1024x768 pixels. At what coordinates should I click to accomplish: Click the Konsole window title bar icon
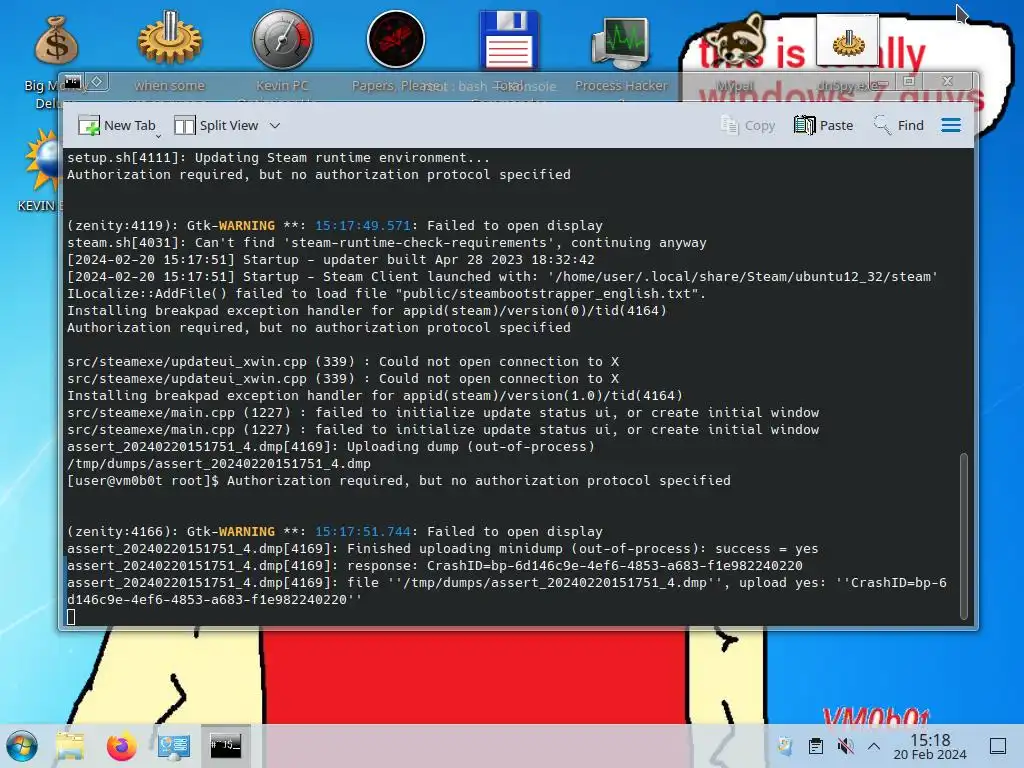[72, 82]
